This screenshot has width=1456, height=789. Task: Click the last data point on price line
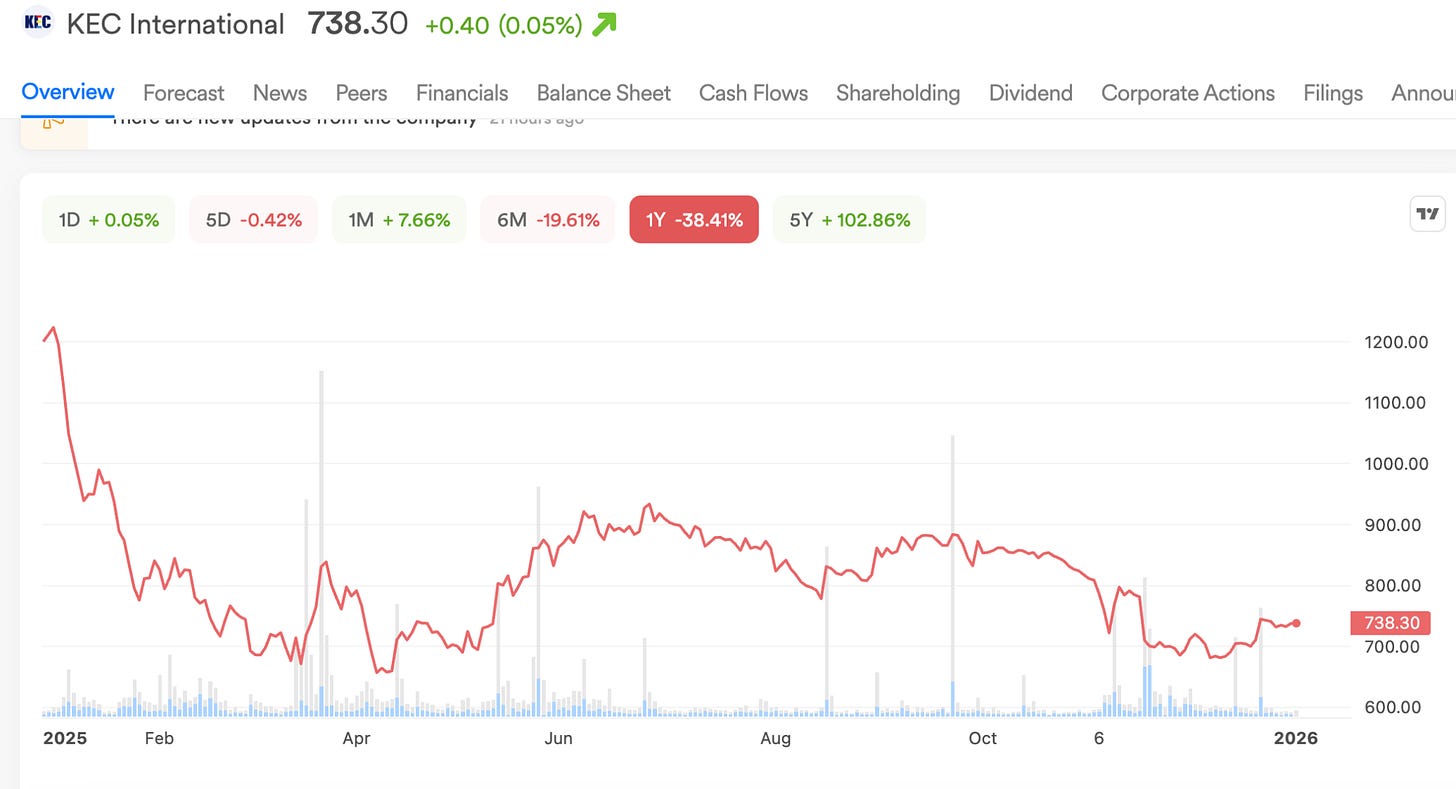(x=1297, y=623)
